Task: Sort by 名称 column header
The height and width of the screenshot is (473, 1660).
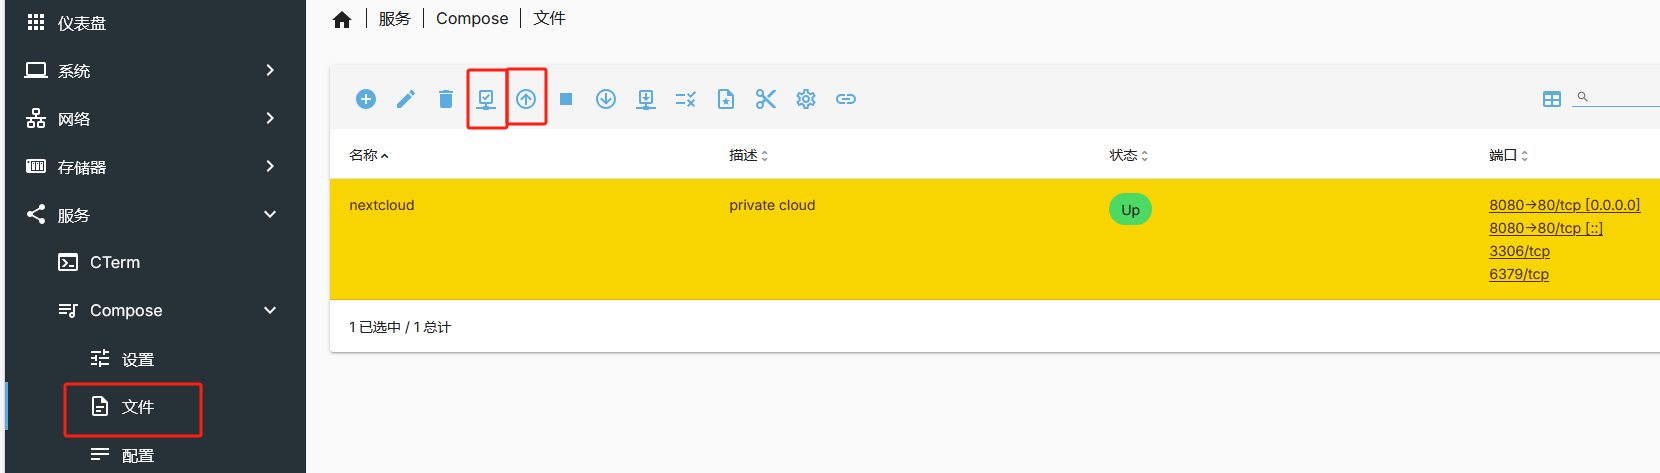Action: click(369, 155)
